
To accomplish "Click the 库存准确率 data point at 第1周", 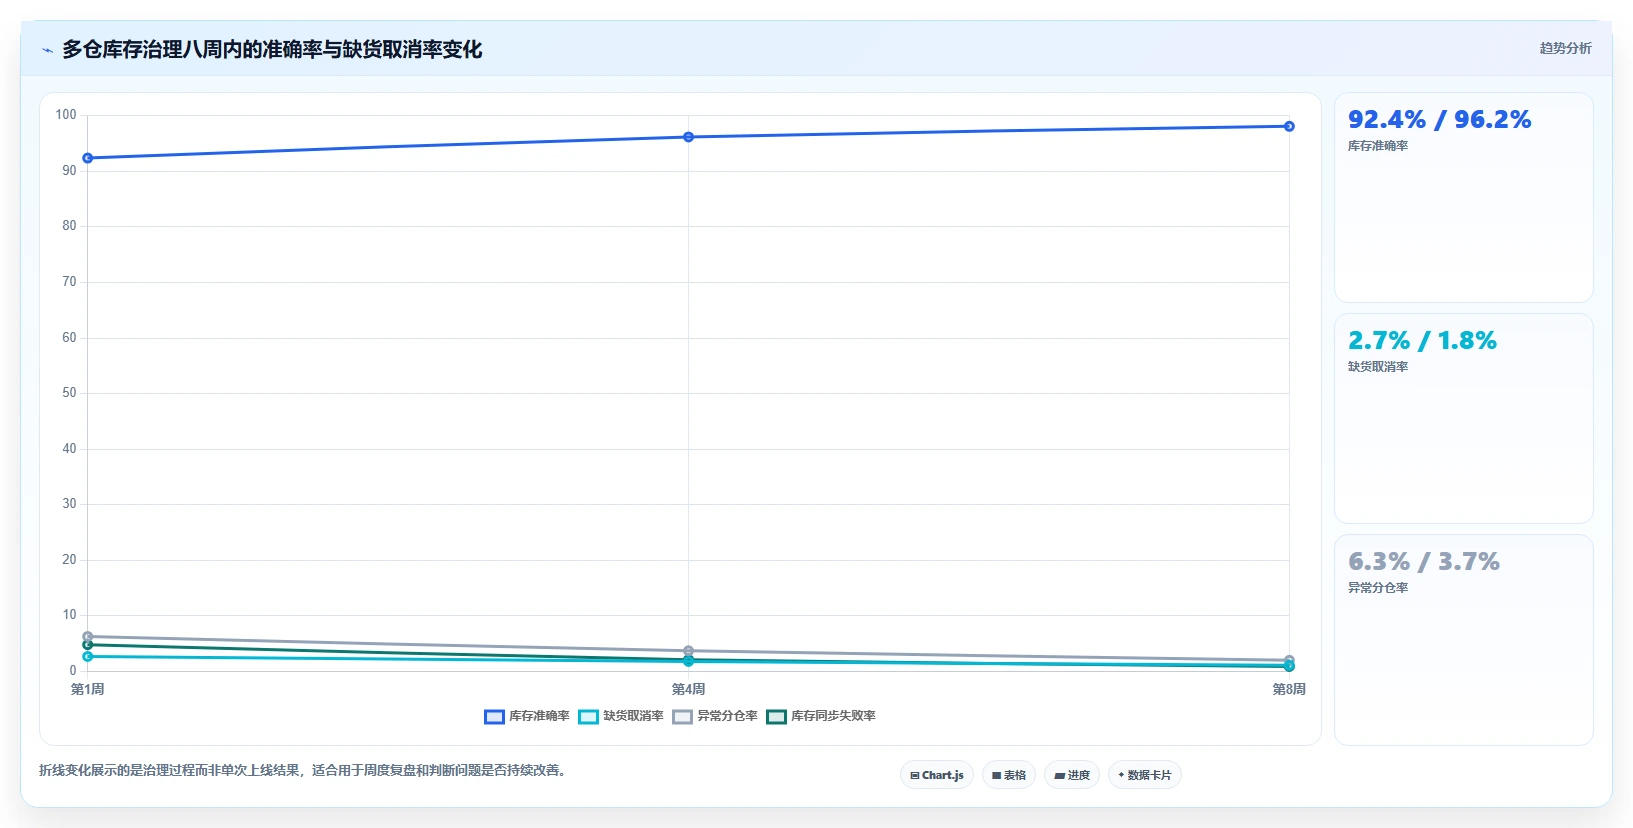I will point(88,158).
